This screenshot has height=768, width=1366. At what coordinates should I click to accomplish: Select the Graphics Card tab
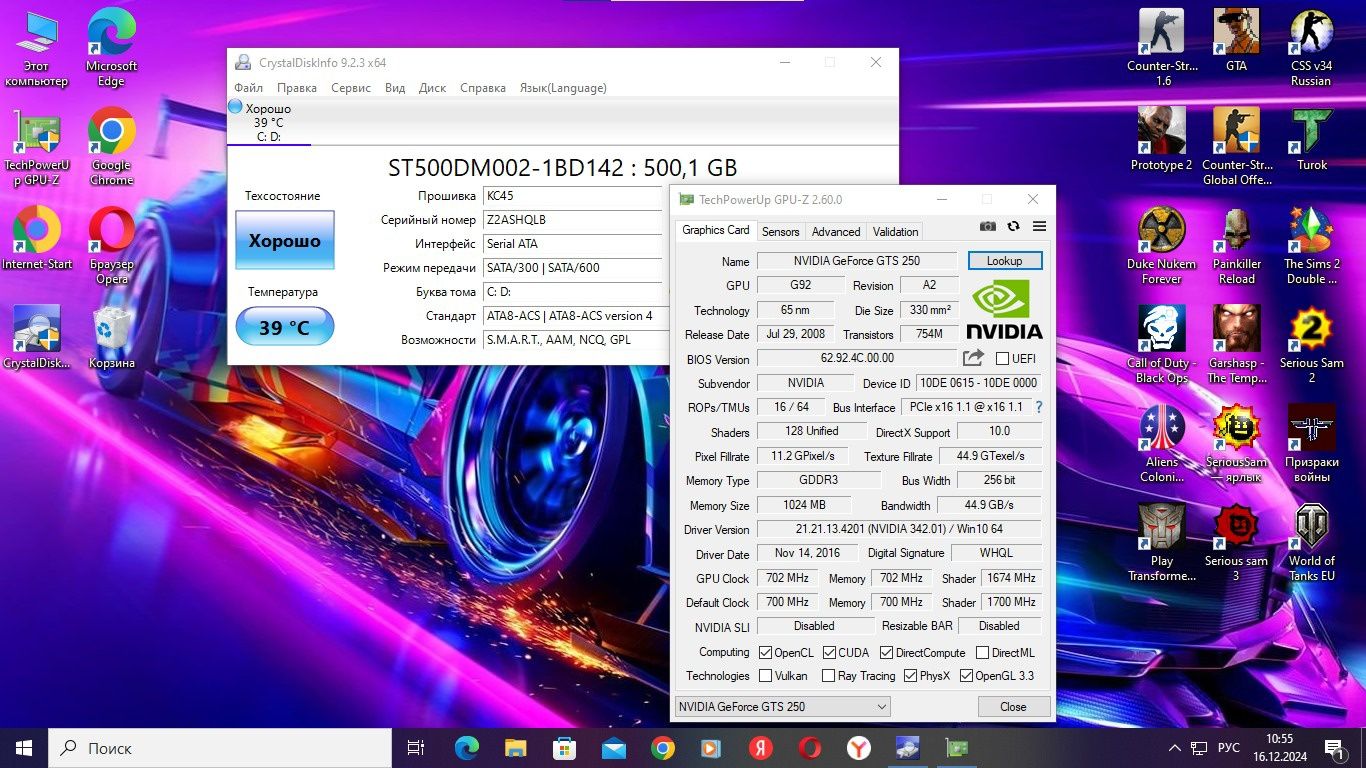point(716,230)
